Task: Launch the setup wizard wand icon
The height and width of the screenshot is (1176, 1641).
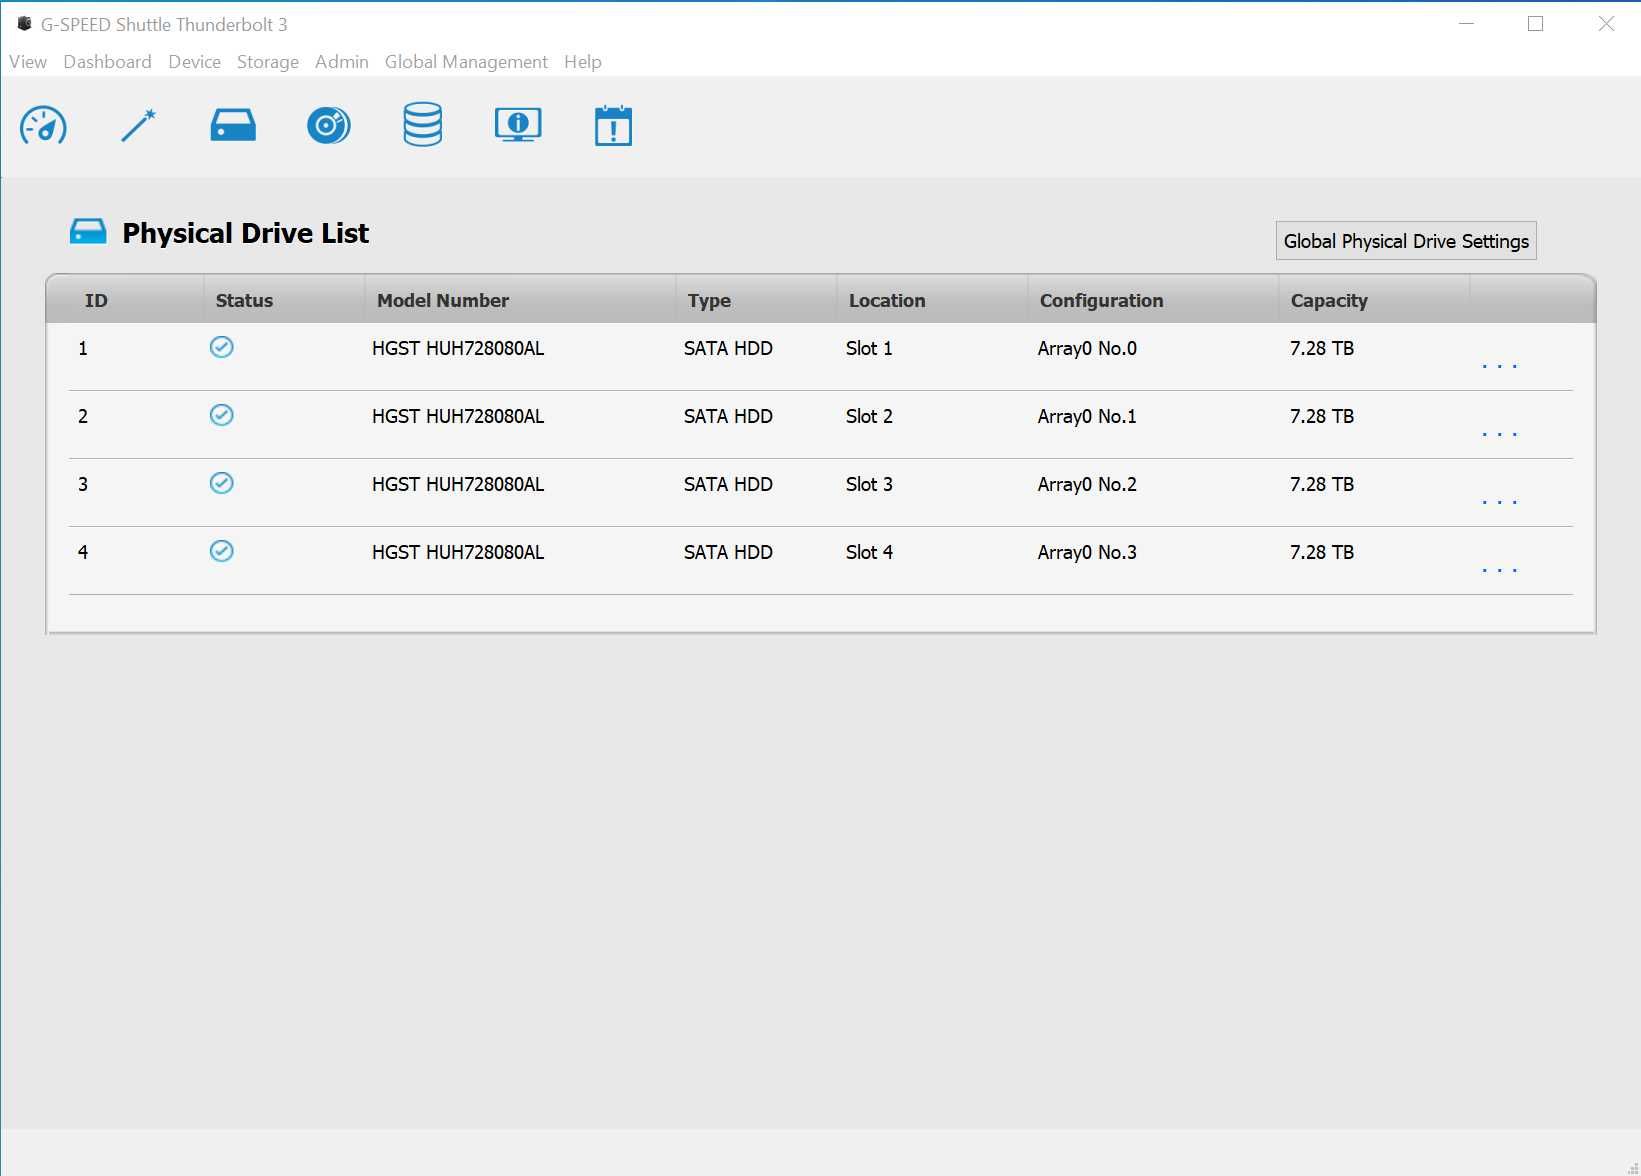Action: (138, 126)
